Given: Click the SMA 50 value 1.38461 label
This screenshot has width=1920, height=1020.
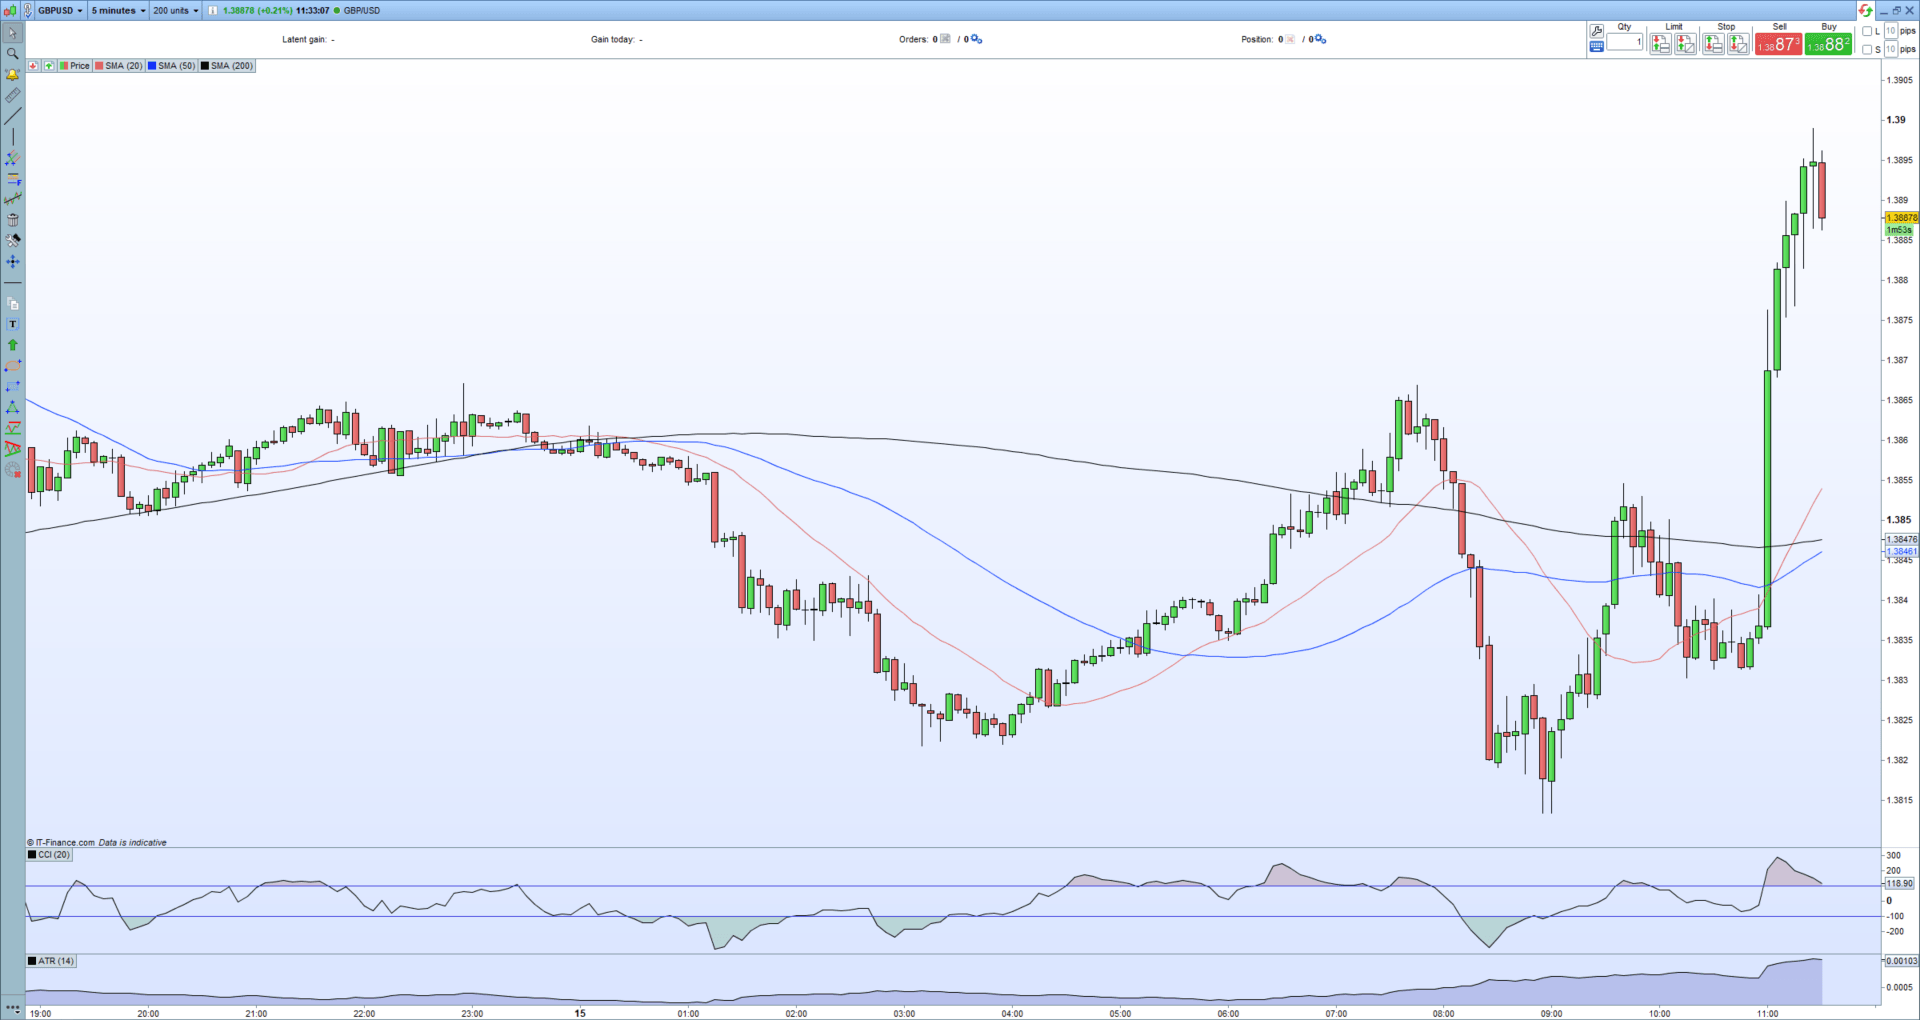Looking at the screenshot, I should coord(1902,551).
